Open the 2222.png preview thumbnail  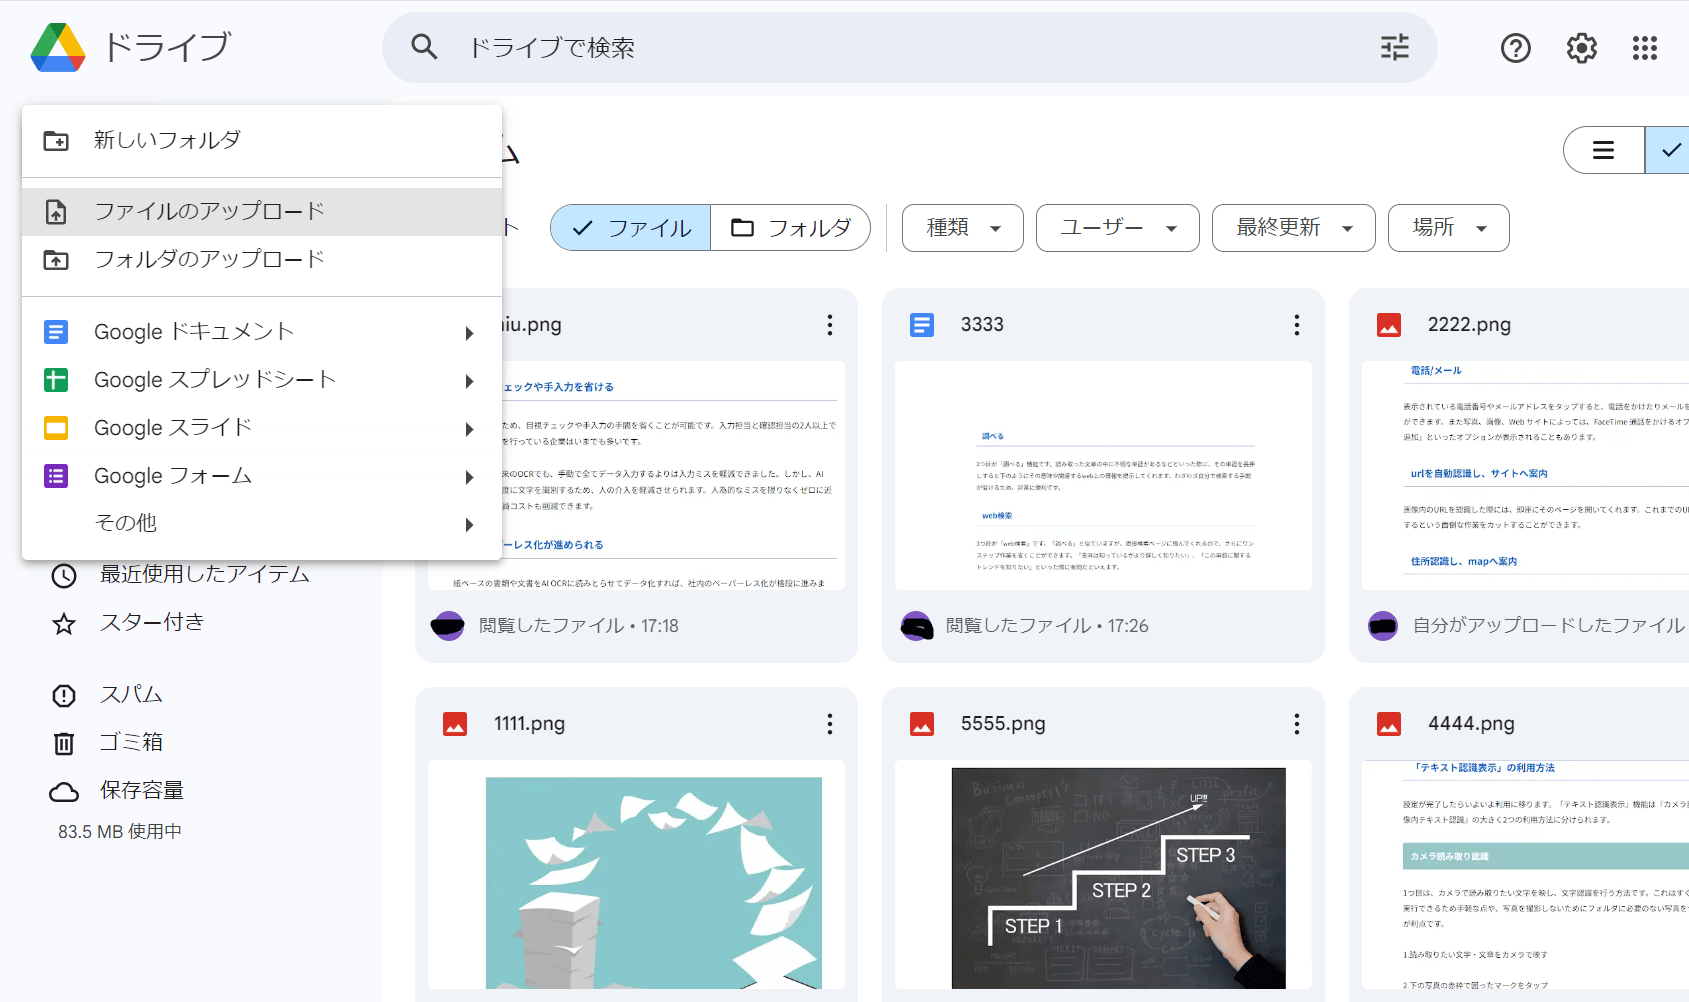pos(1525,475)
